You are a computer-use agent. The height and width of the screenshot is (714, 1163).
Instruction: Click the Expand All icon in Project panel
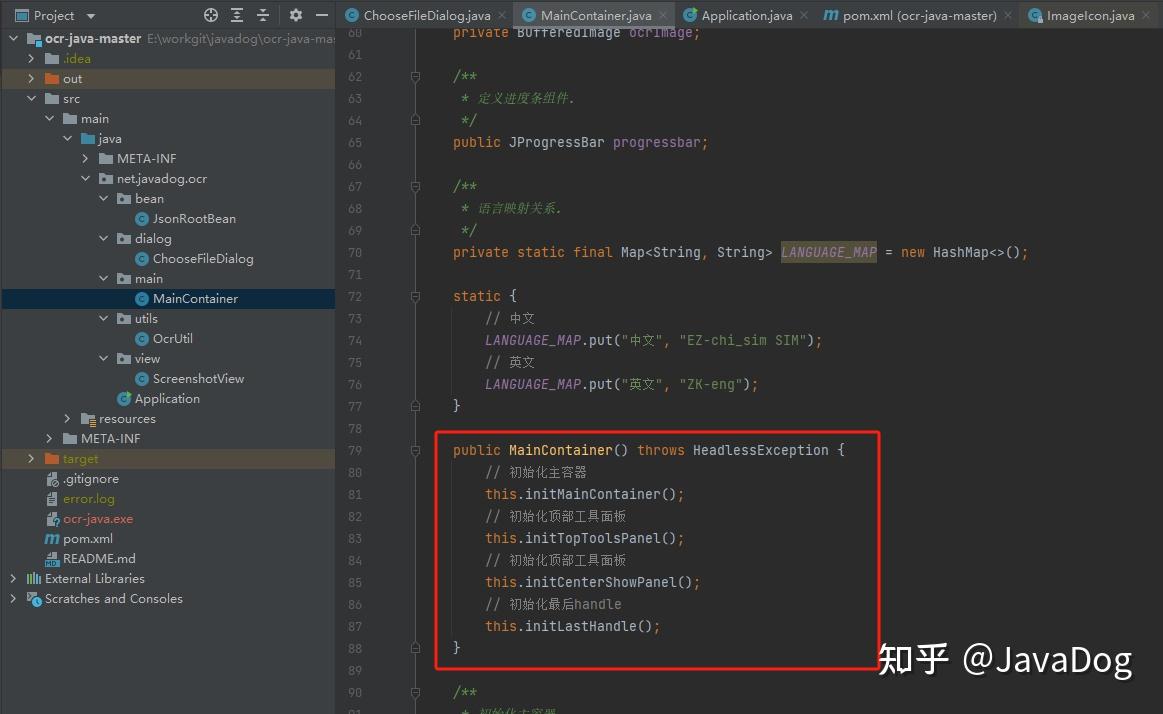(237, 15)
